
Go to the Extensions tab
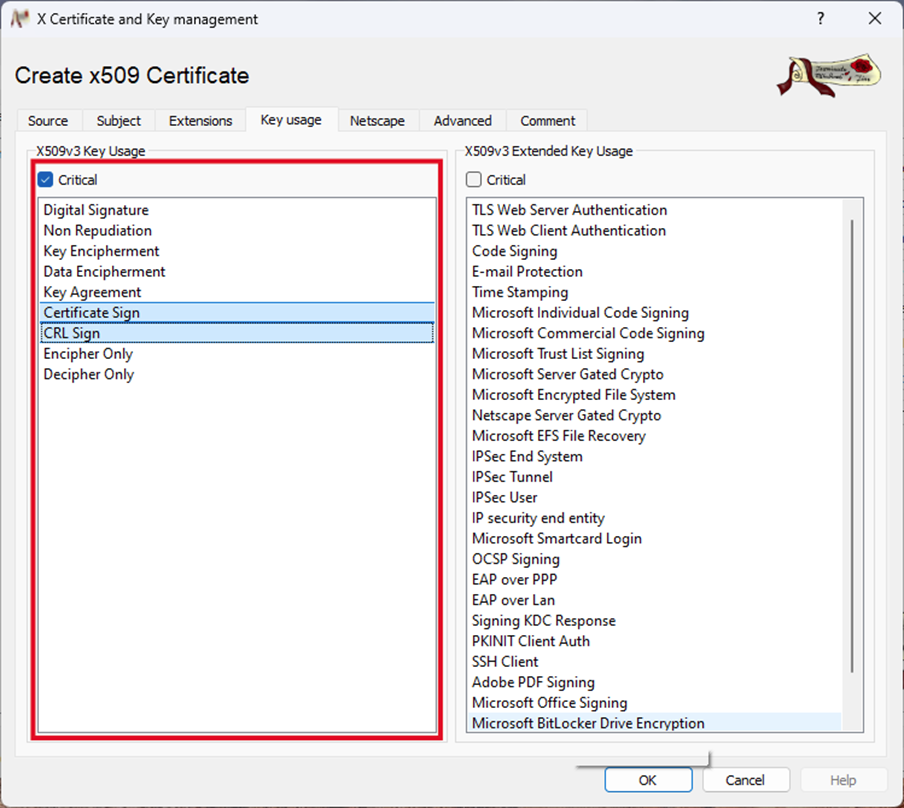tap(200, 121)
